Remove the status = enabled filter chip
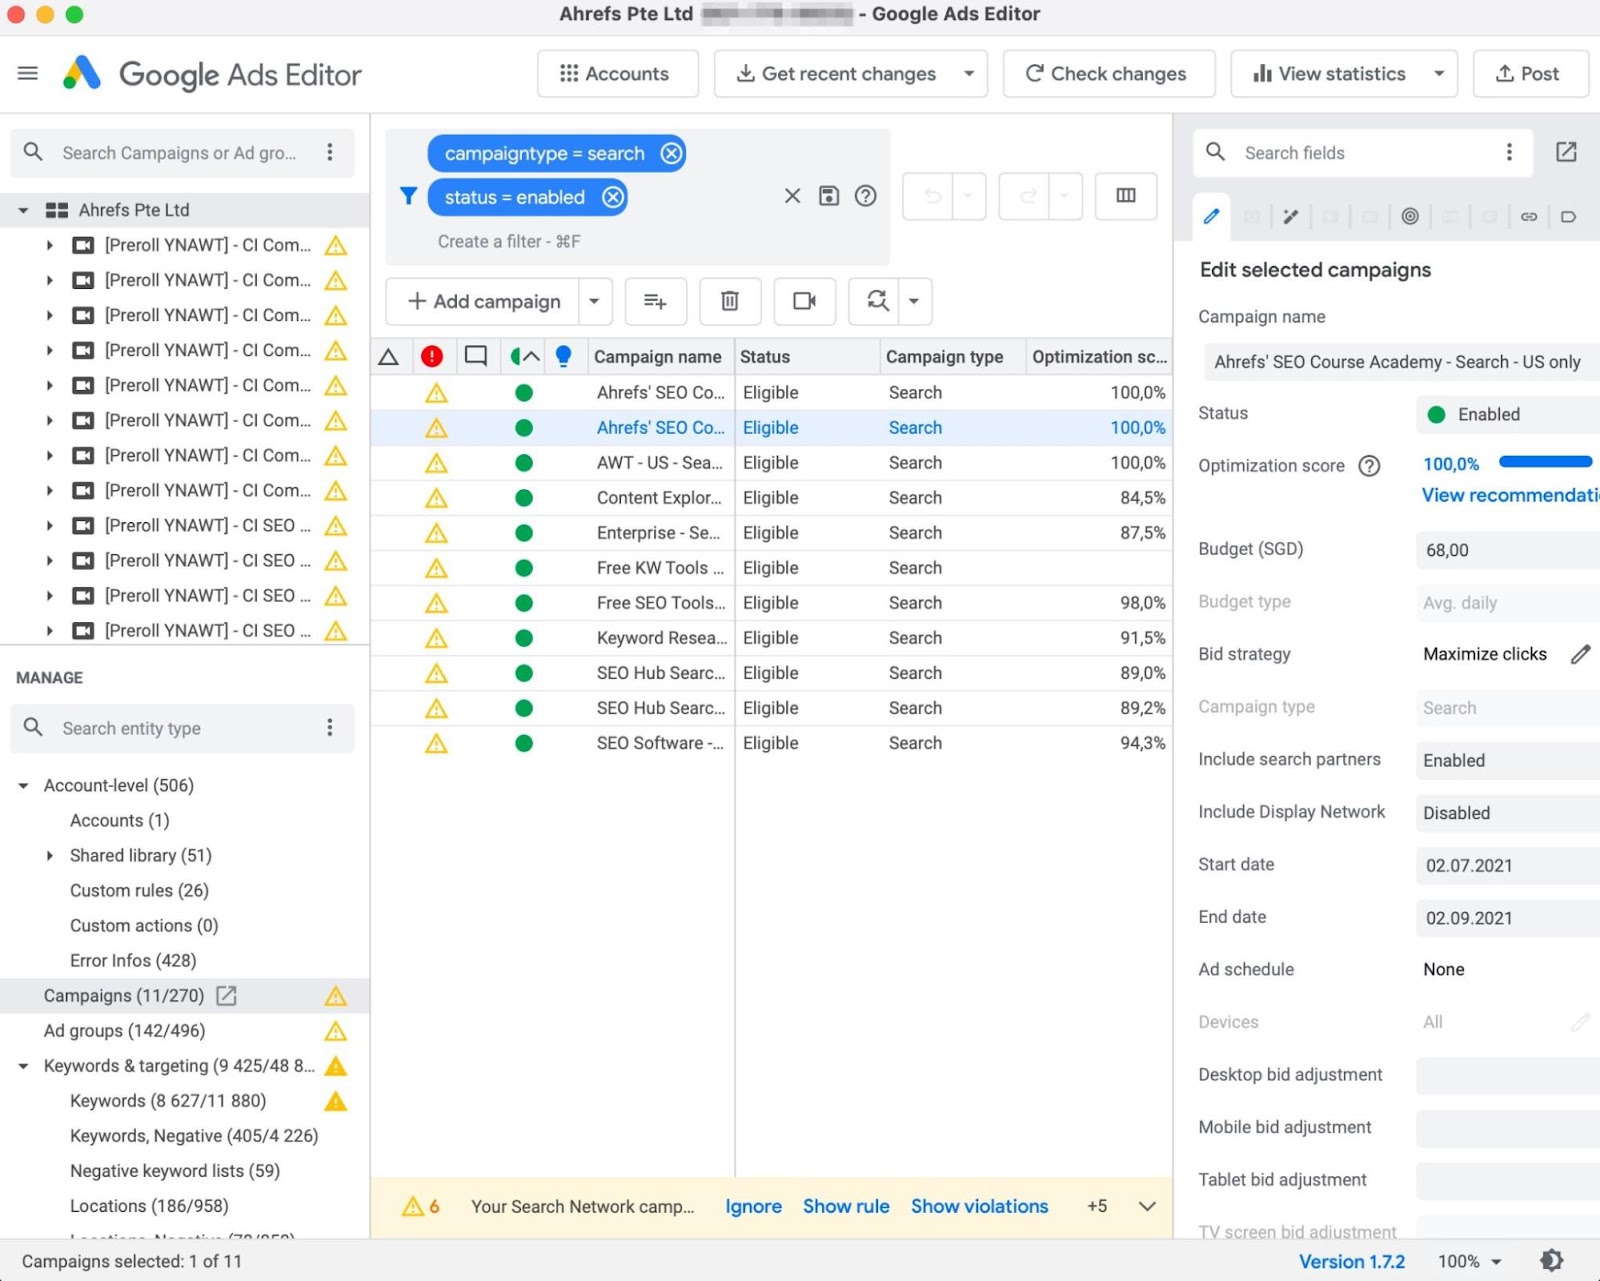This screenshot has height=1281, width=1600. click(613, 197)
